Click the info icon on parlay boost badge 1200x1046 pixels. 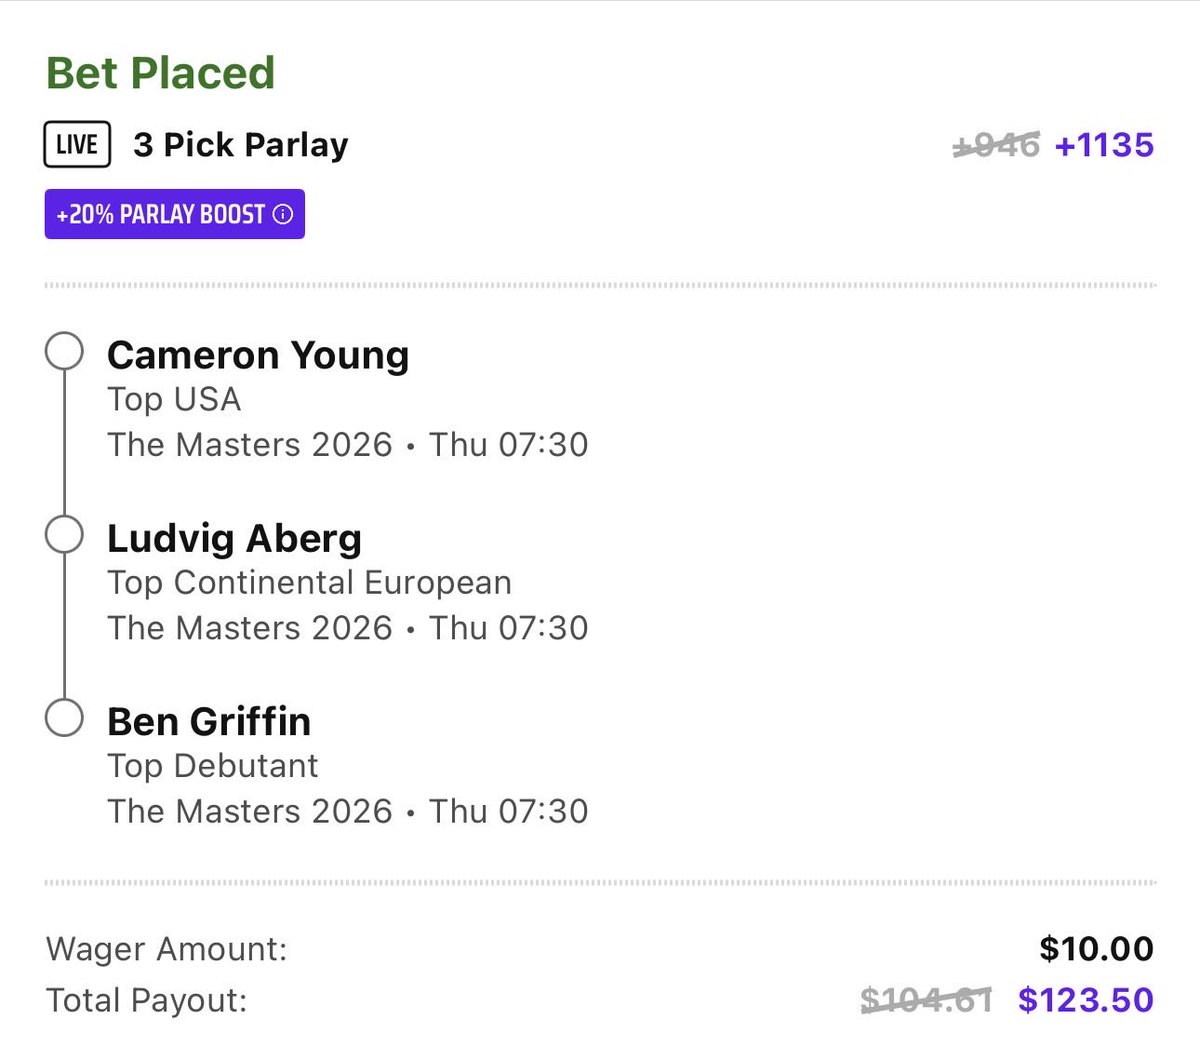coord(283,214)
